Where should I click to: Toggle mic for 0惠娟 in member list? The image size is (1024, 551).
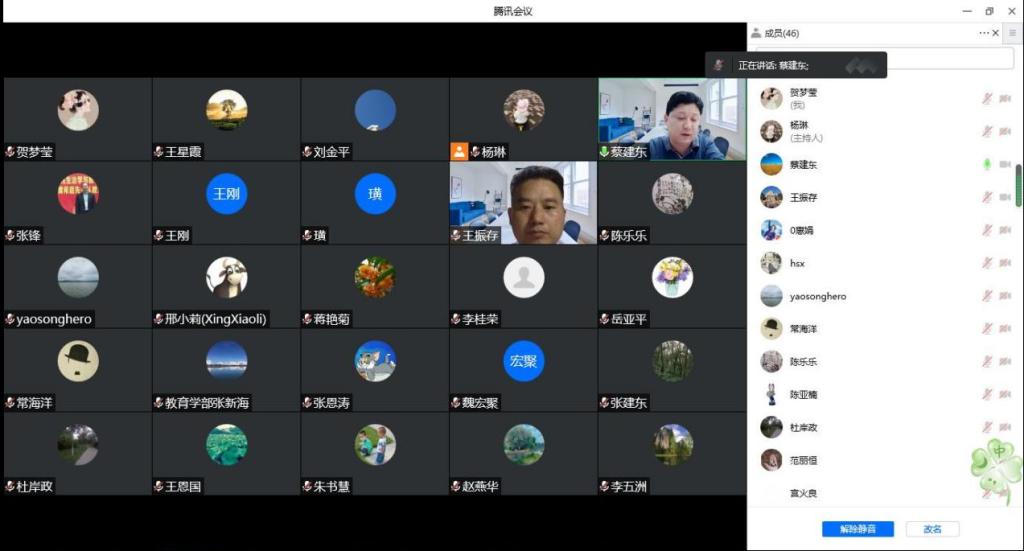point(987,230)
